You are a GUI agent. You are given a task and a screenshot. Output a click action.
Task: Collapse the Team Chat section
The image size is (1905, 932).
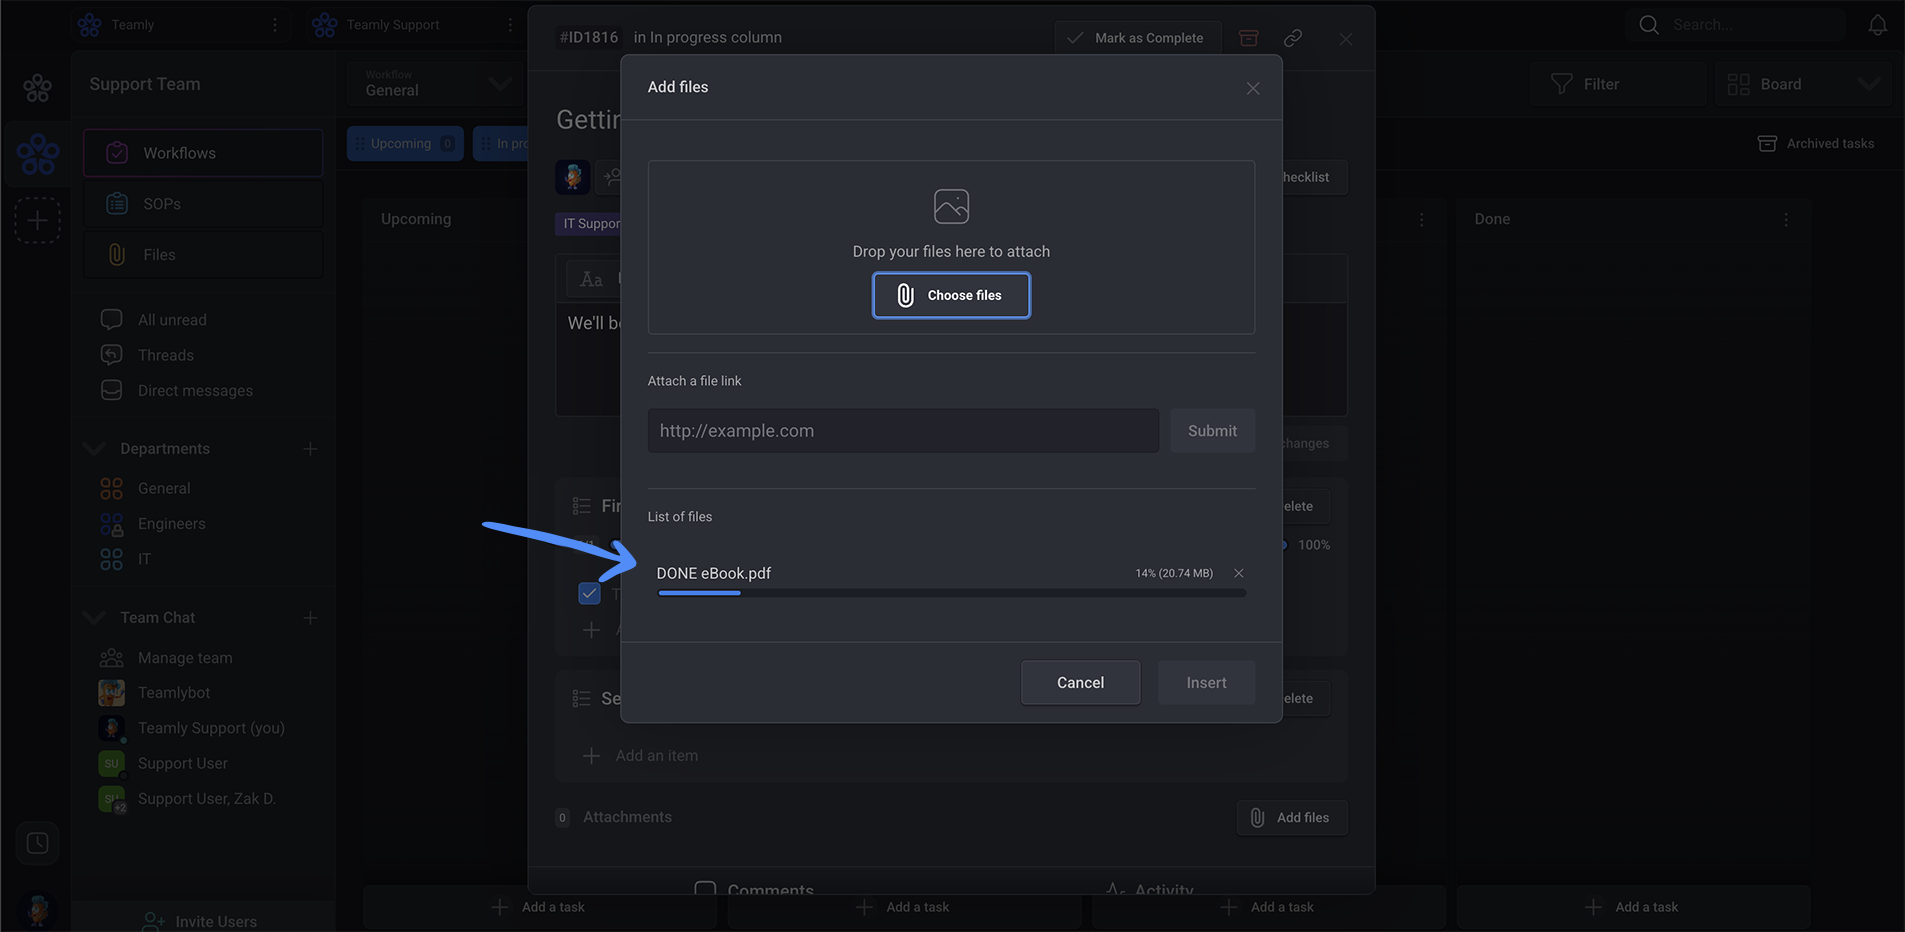click(95, 617)
